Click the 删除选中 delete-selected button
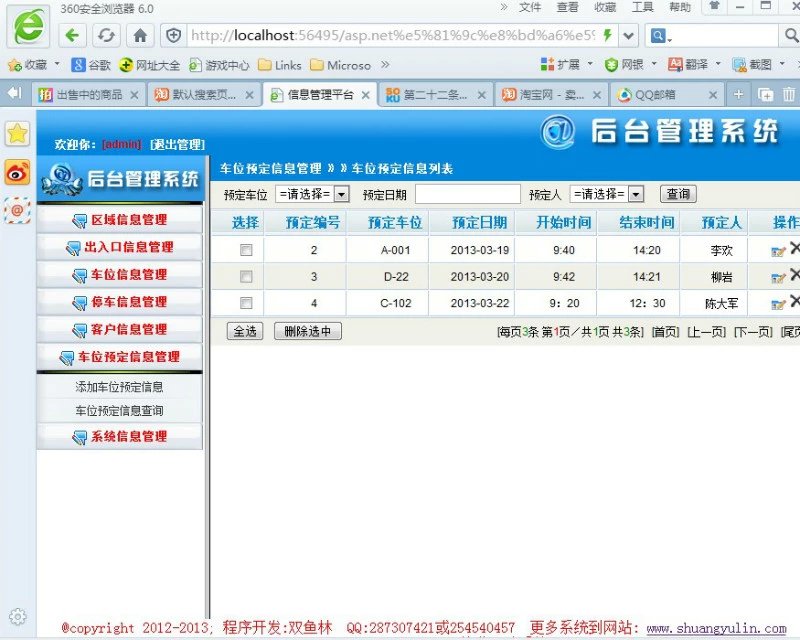The height and width of the screenshot is (640, 800). point(308,331)
